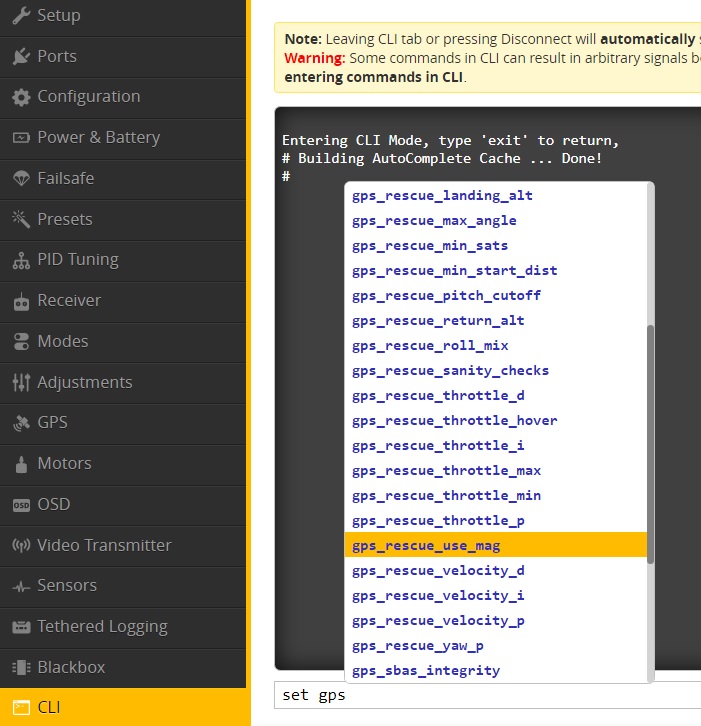
Task: Go to the Motors tab
Action: pos(64,464)
